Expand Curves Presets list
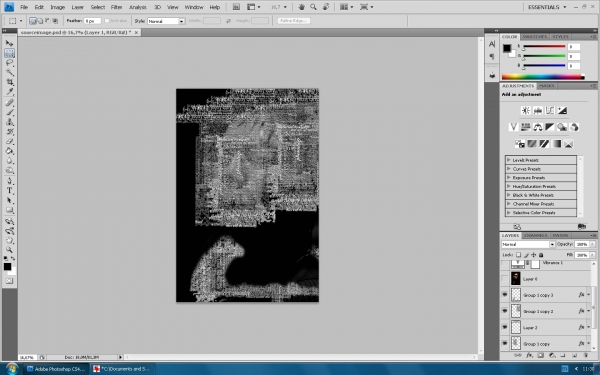 pos(509,169)
